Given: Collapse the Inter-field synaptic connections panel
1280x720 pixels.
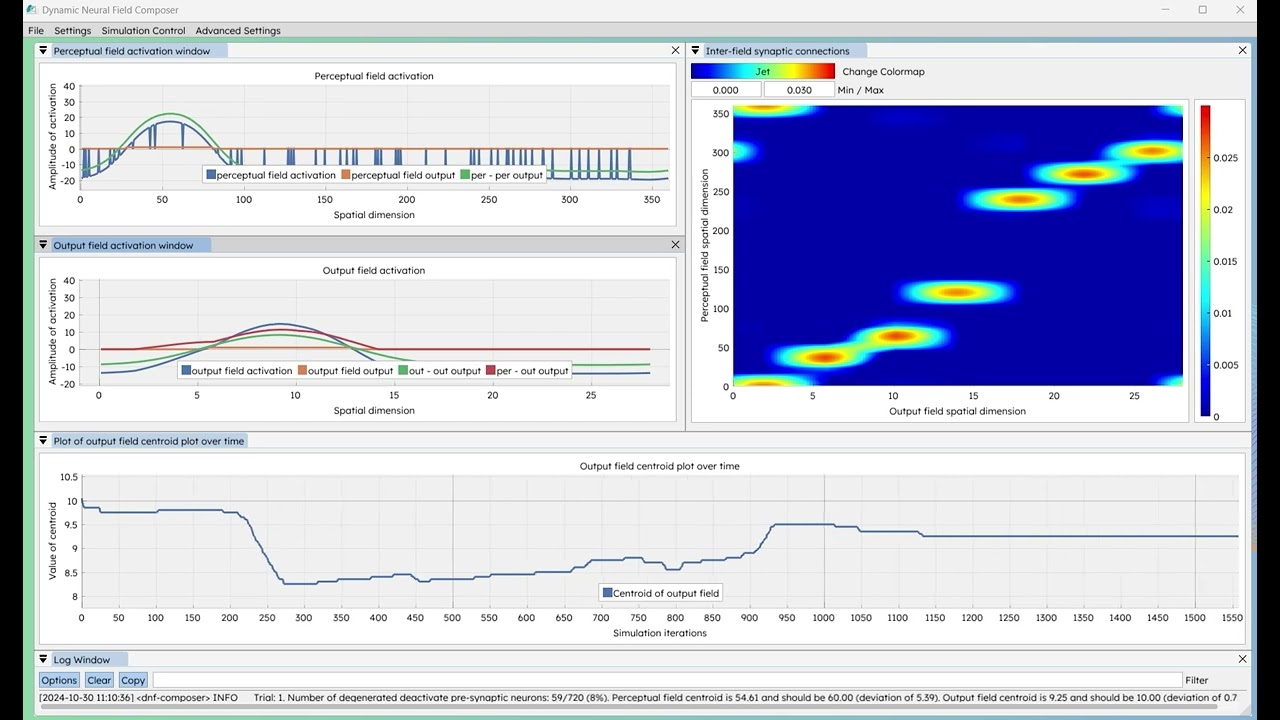Looking at the screenshot, I should tap(695, 50).
